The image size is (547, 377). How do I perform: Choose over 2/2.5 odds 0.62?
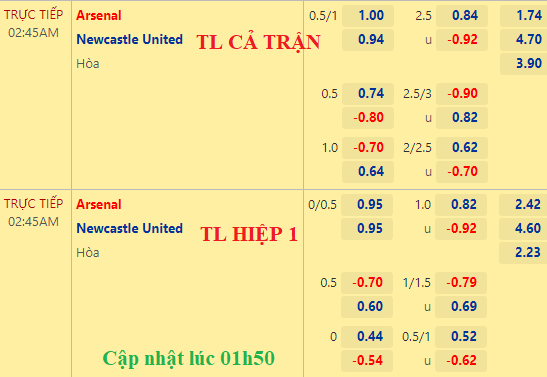pyautogui.click(x=462, y=148)
